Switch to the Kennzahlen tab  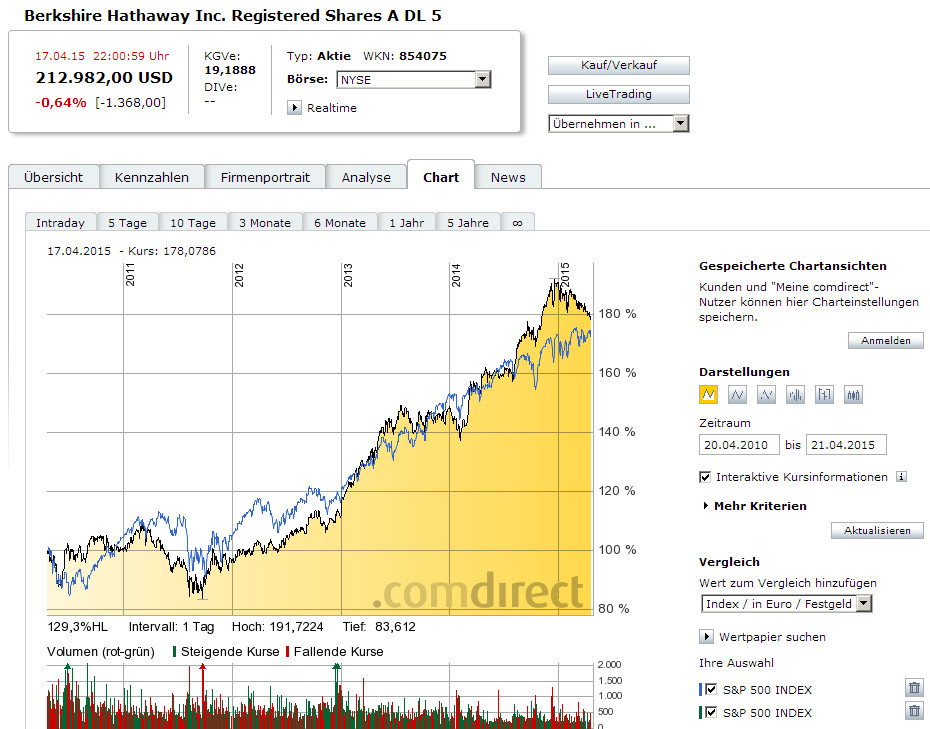point(152,177)
